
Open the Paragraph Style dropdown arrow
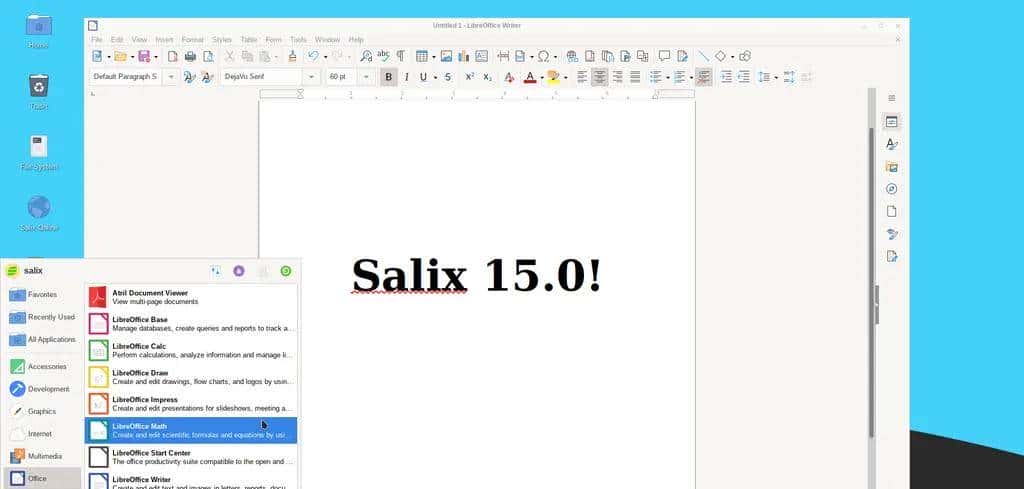pyautogui.click(x=171, y=77)
